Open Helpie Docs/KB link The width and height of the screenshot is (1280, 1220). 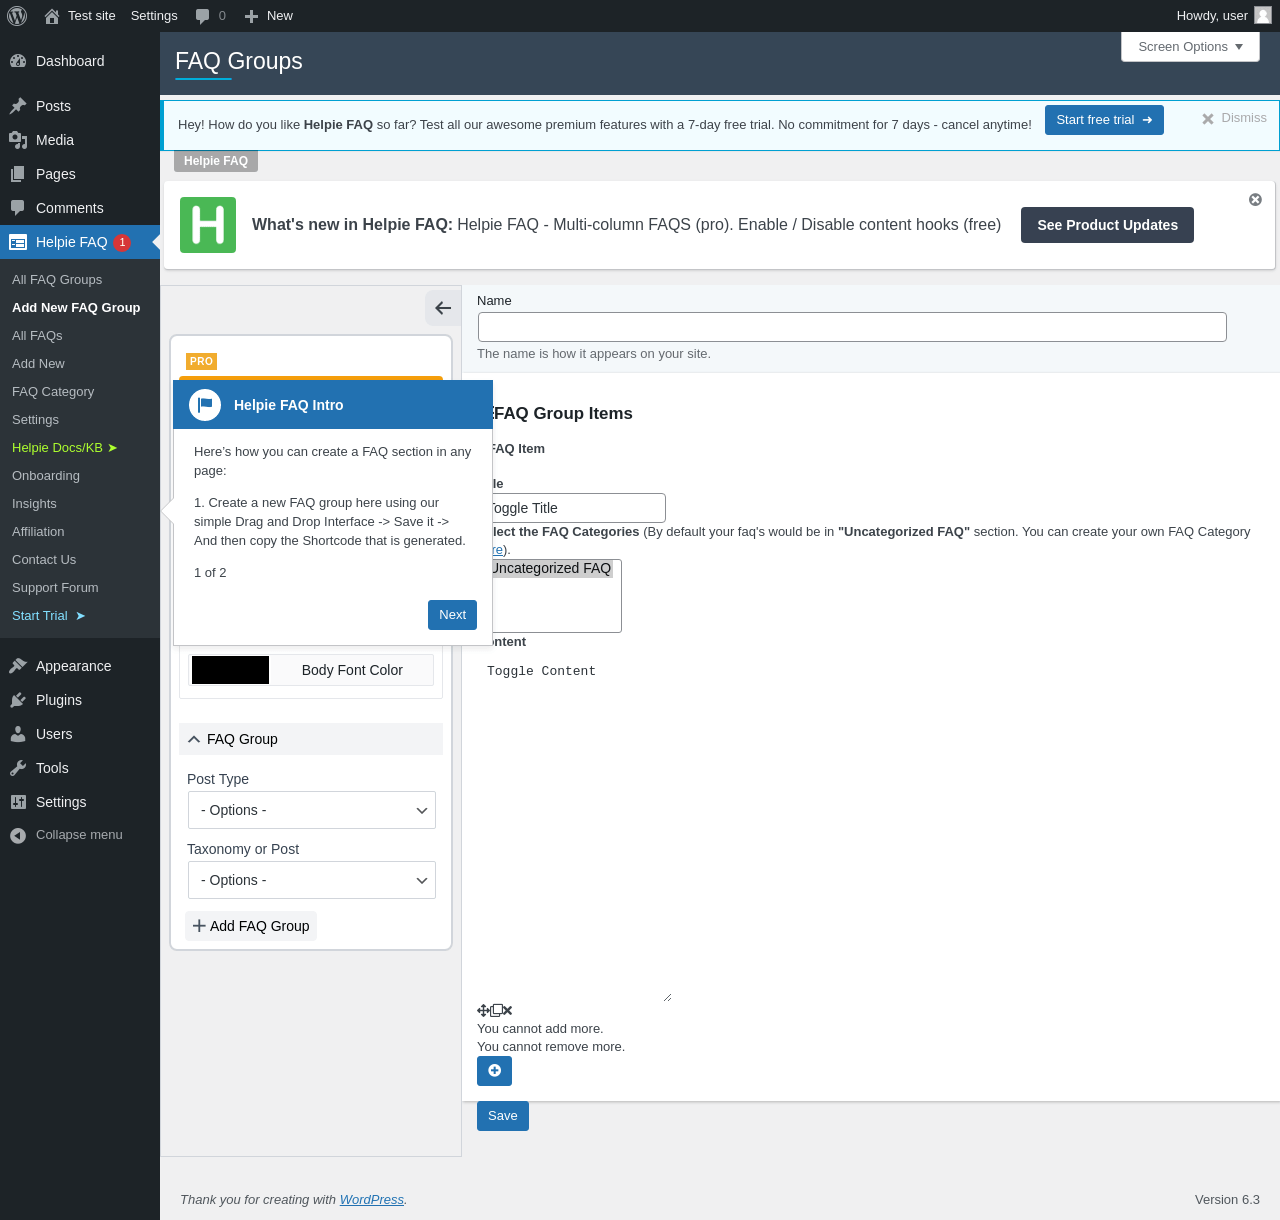(65, 448)
